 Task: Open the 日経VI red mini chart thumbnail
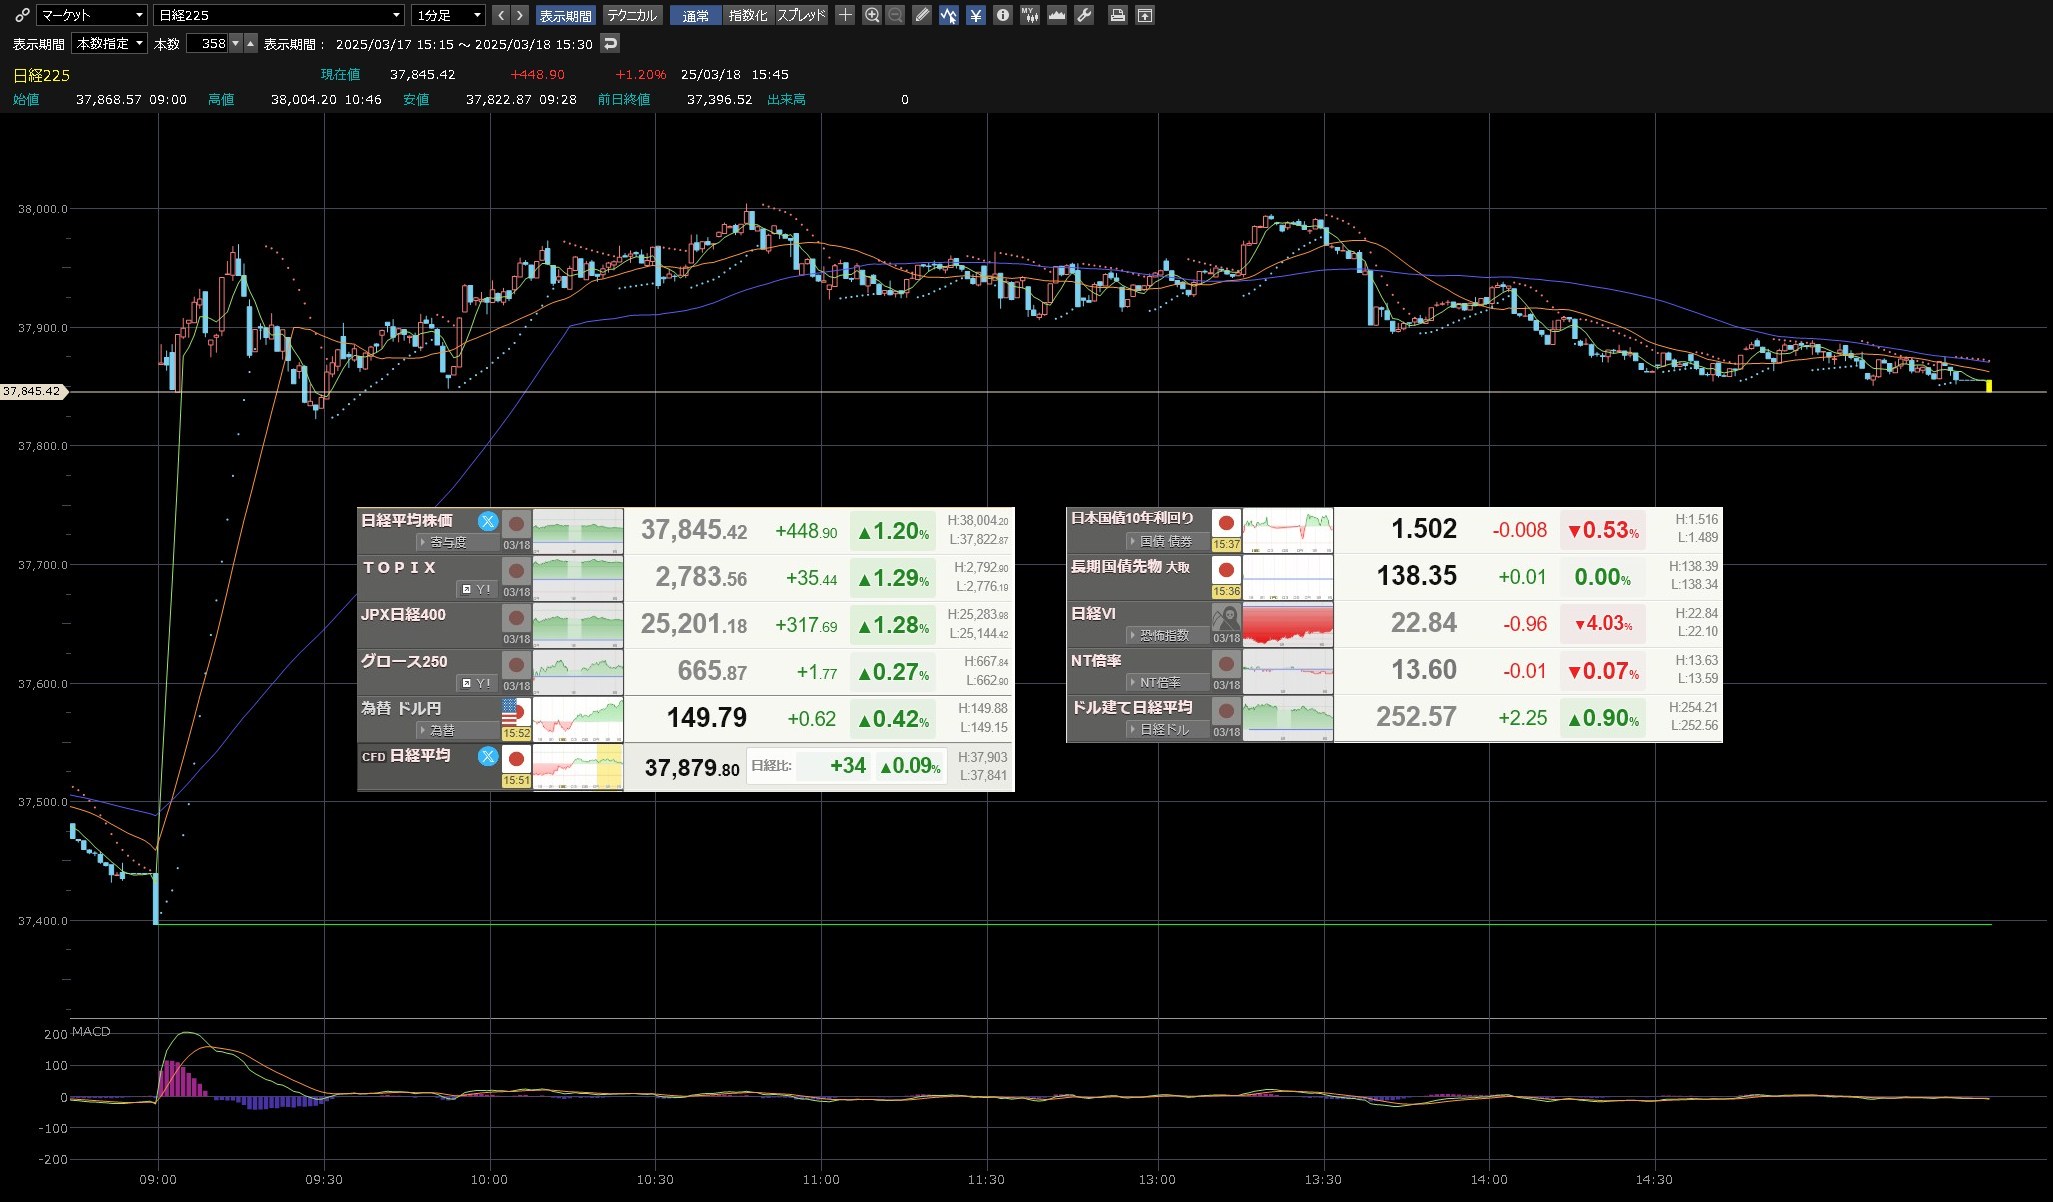click(x=1288, y=624)
